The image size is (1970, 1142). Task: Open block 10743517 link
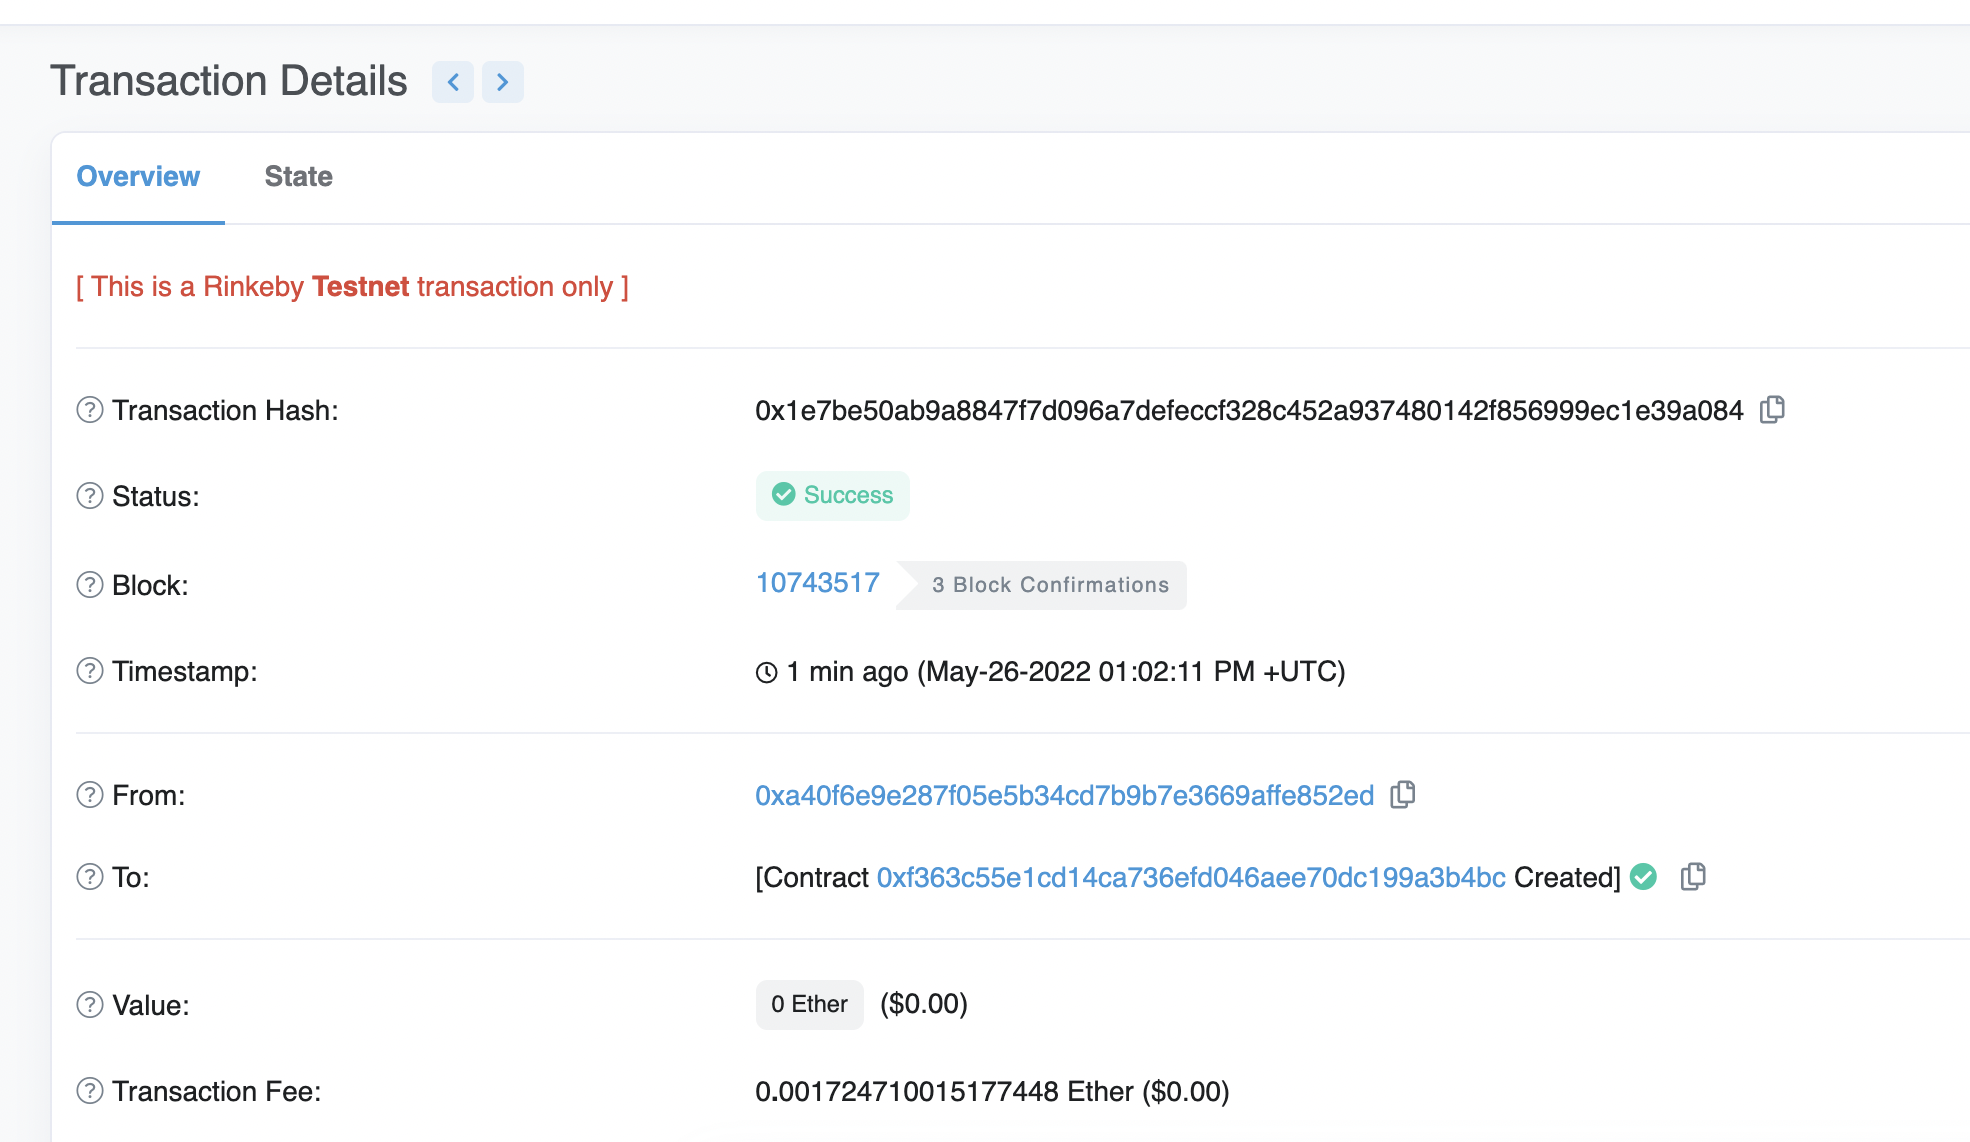[x=817, y=583]
